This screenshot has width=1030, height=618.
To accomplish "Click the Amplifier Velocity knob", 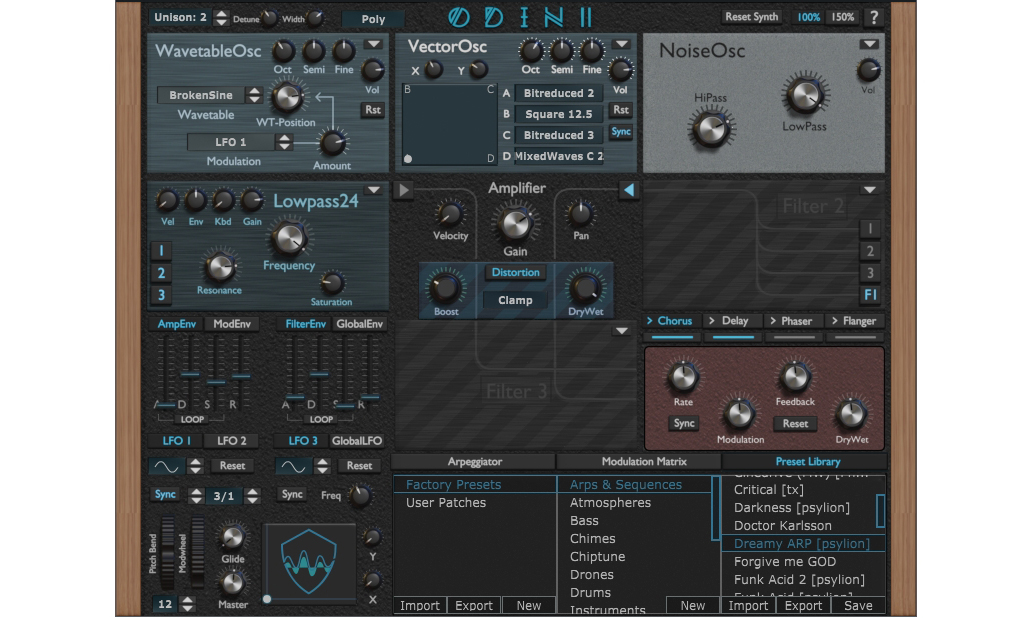I will [x=450, y=214].
